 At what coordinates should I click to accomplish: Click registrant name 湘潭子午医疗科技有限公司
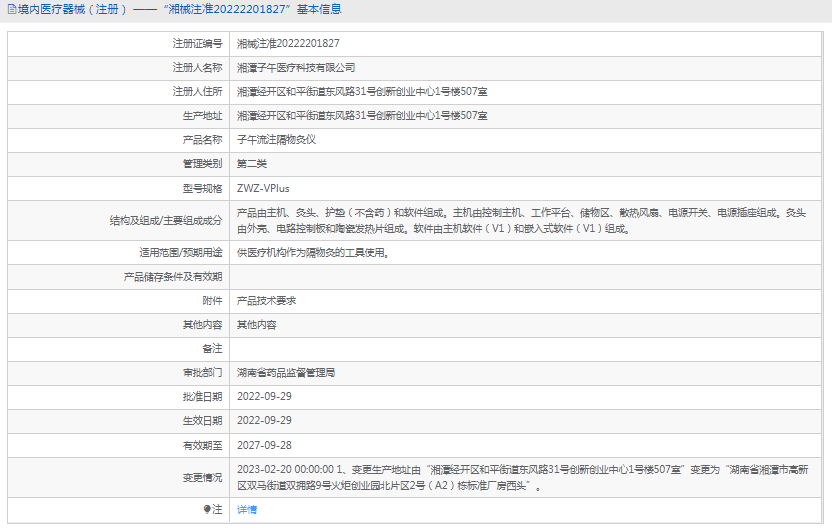(x=296, y=68)
